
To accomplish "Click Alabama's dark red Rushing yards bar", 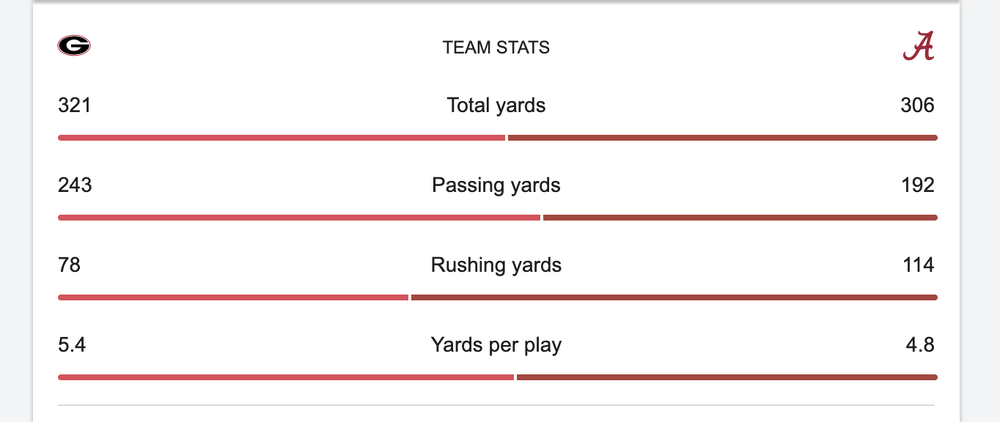I will click(674, 297).
